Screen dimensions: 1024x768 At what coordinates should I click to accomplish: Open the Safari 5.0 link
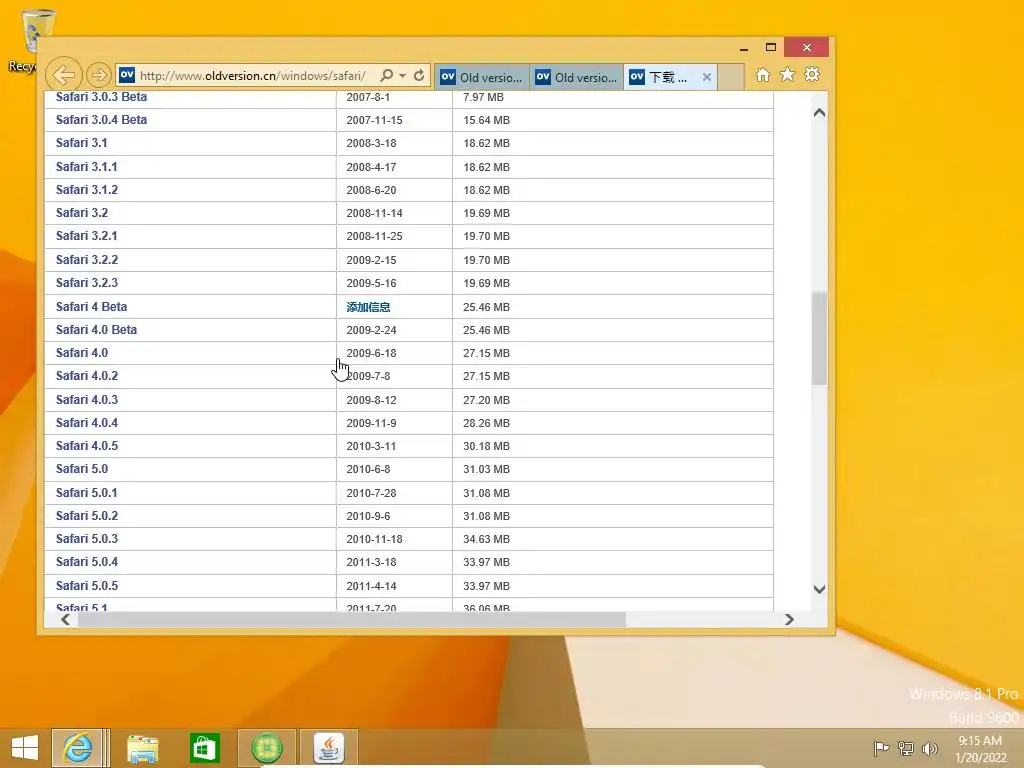point(82,469)
